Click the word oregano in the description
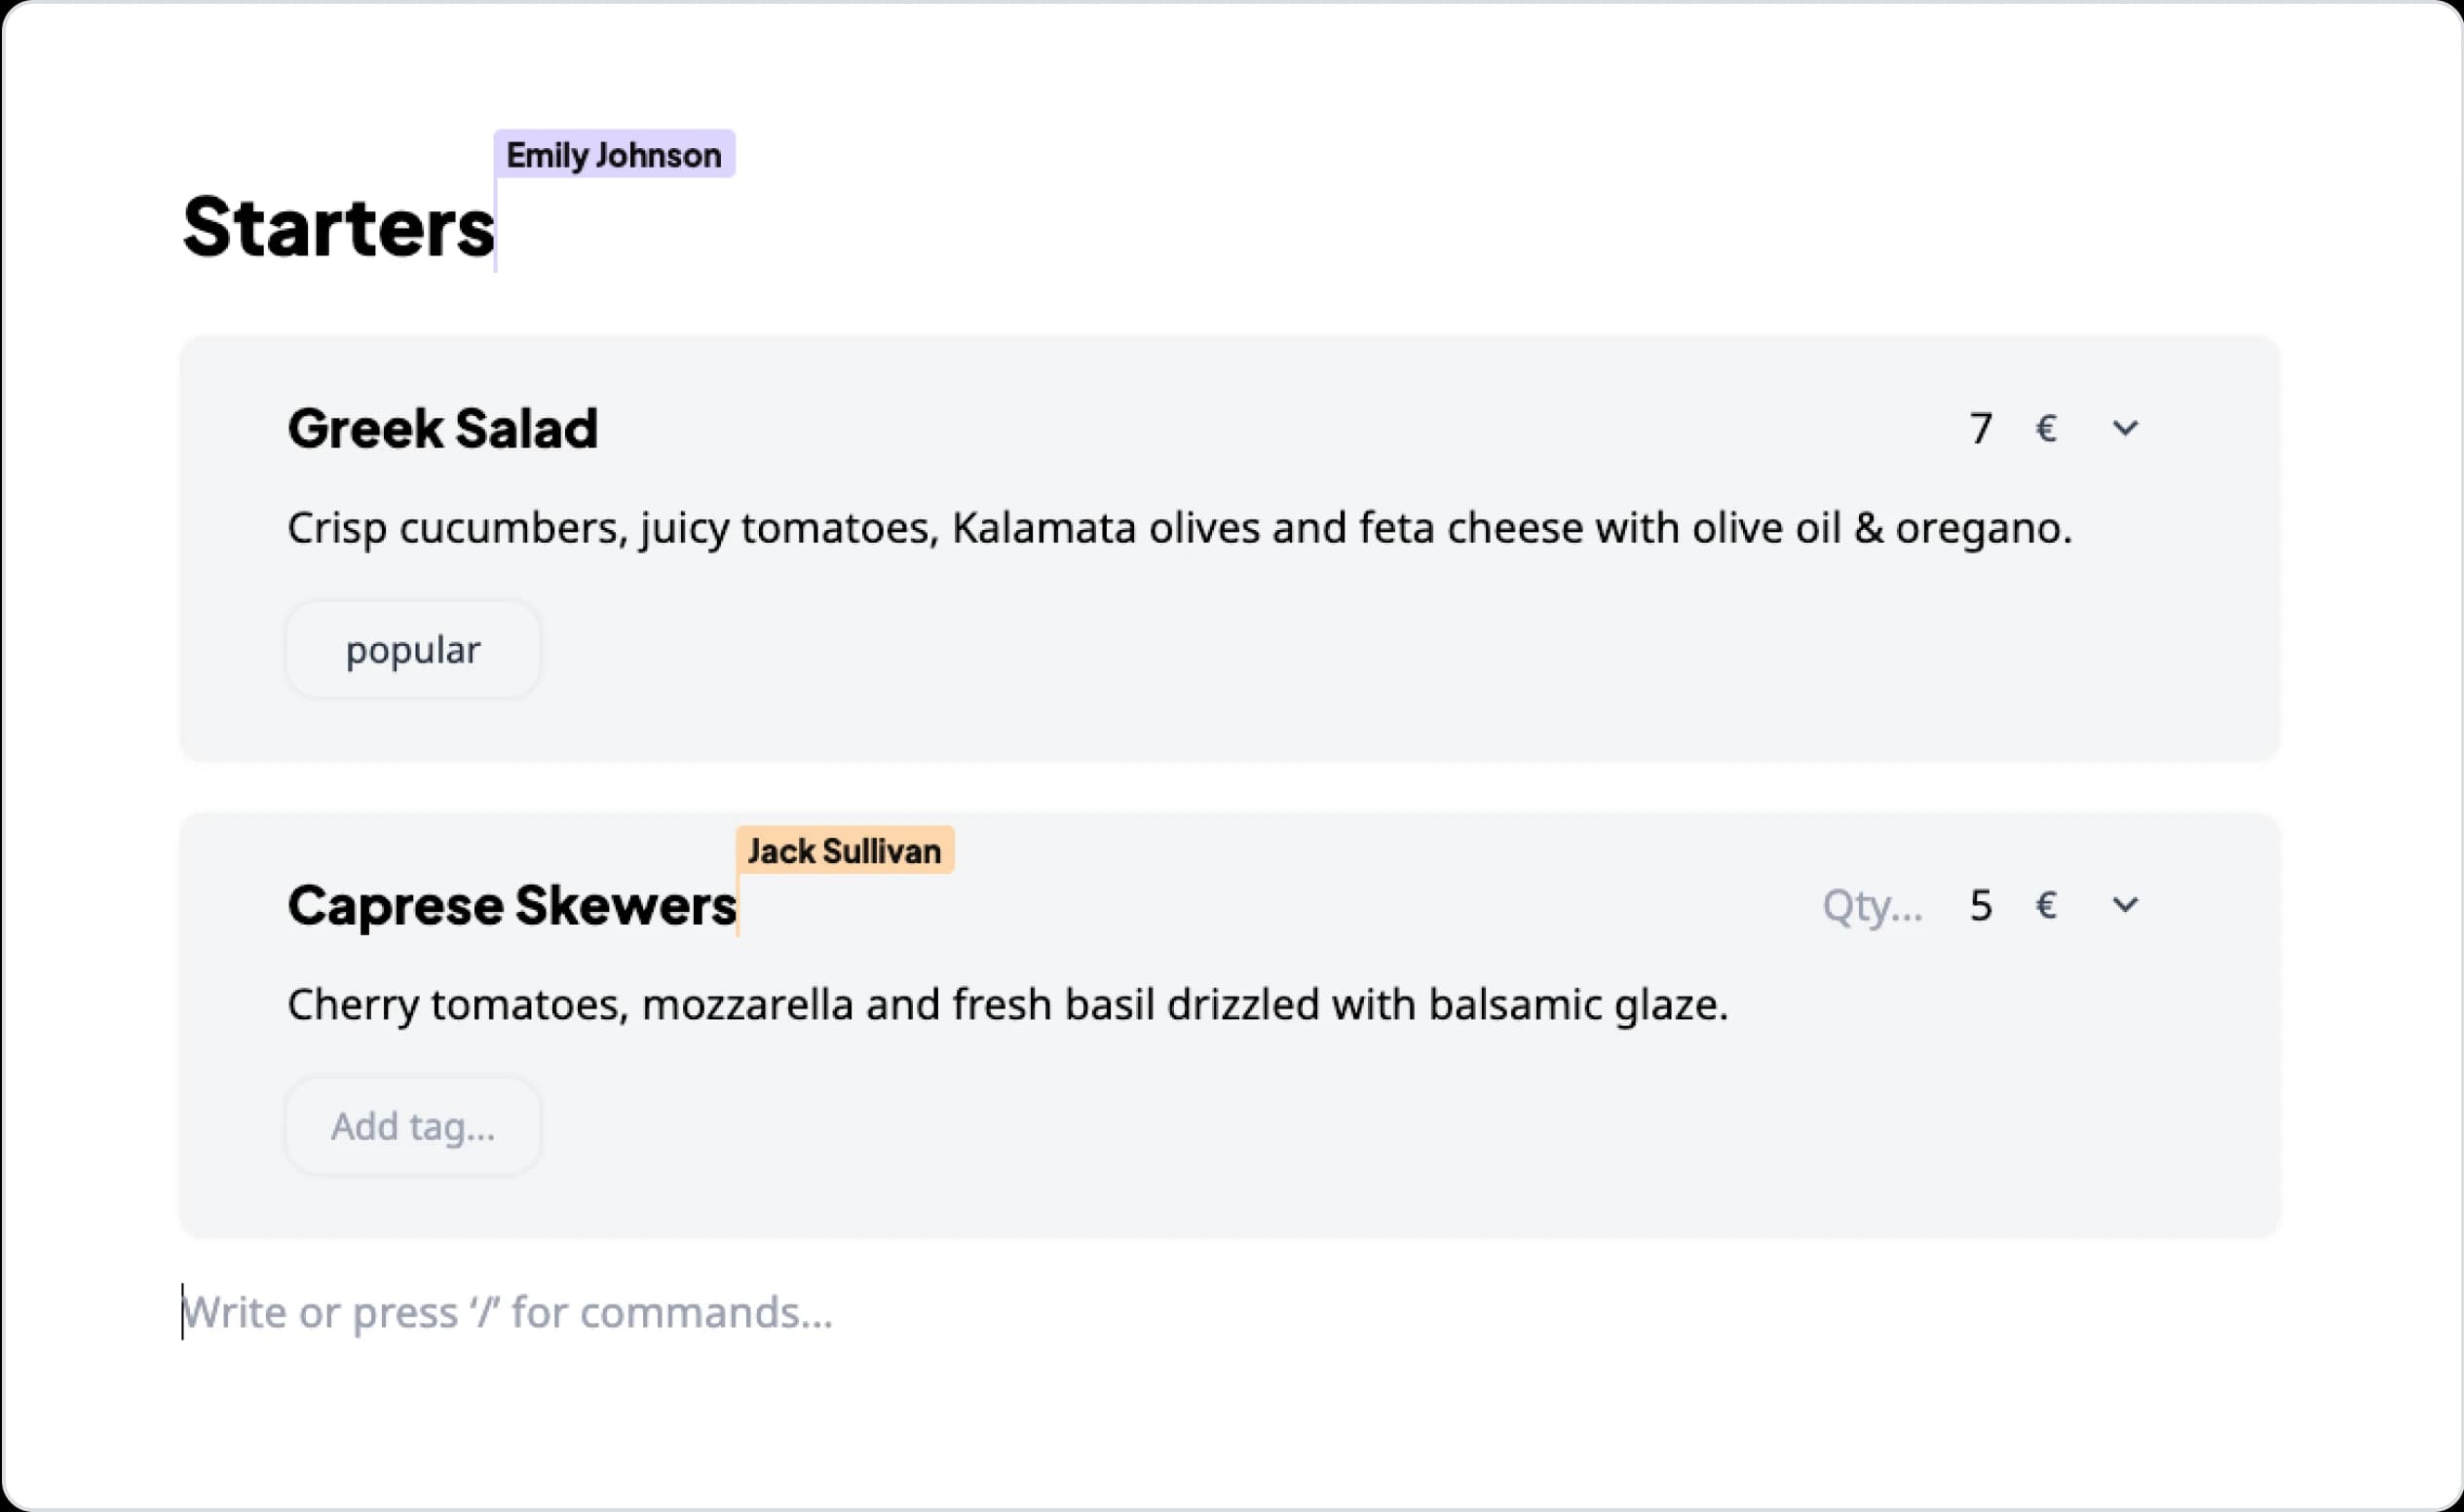The width and height of the screenshot is (2464, 1512). (1982, 528)
